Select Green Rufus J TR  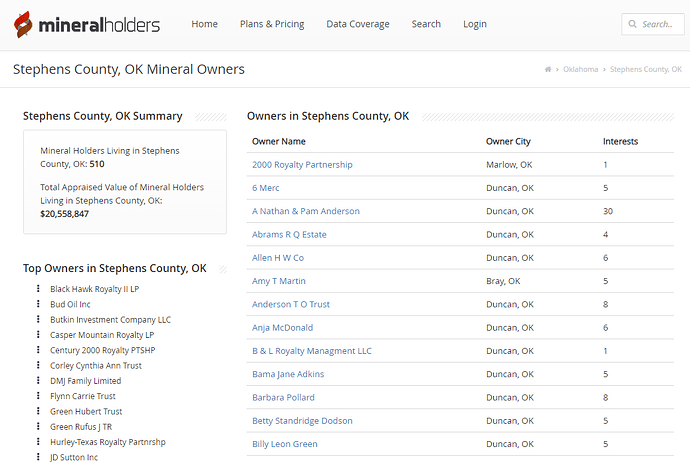(81, 427)
